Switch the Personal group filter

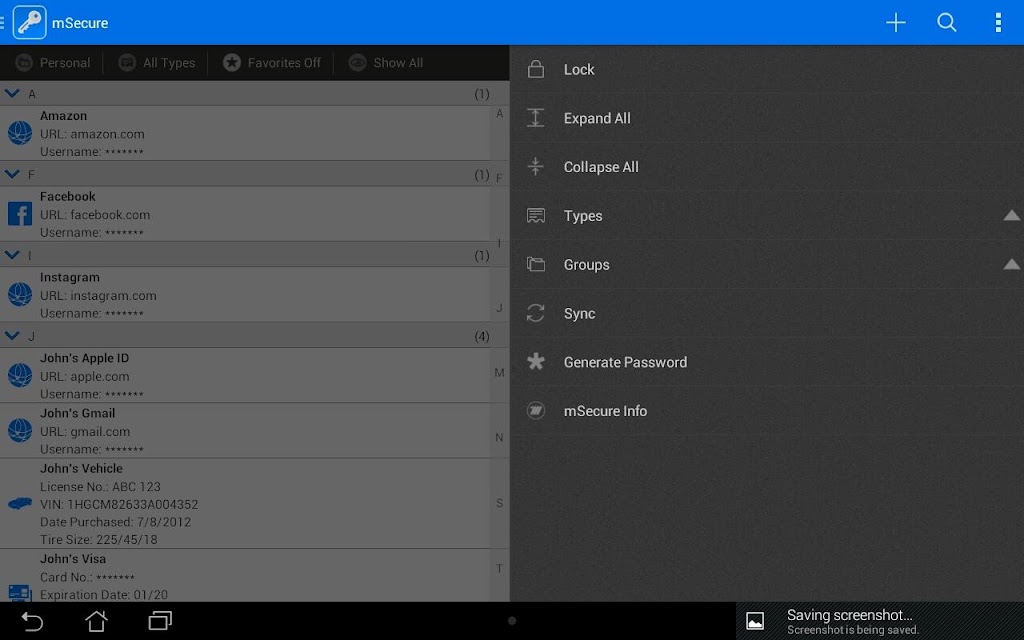click(x=53, y=63)
